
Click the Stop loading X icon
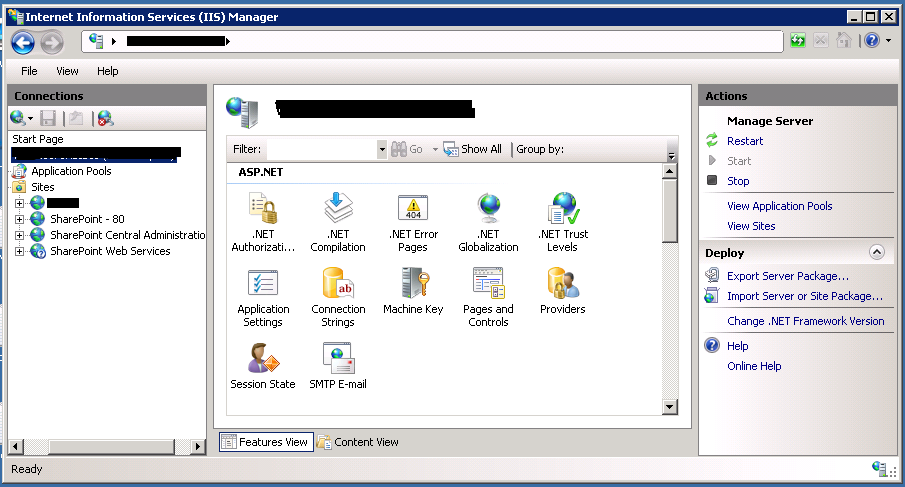coord(821,40)
